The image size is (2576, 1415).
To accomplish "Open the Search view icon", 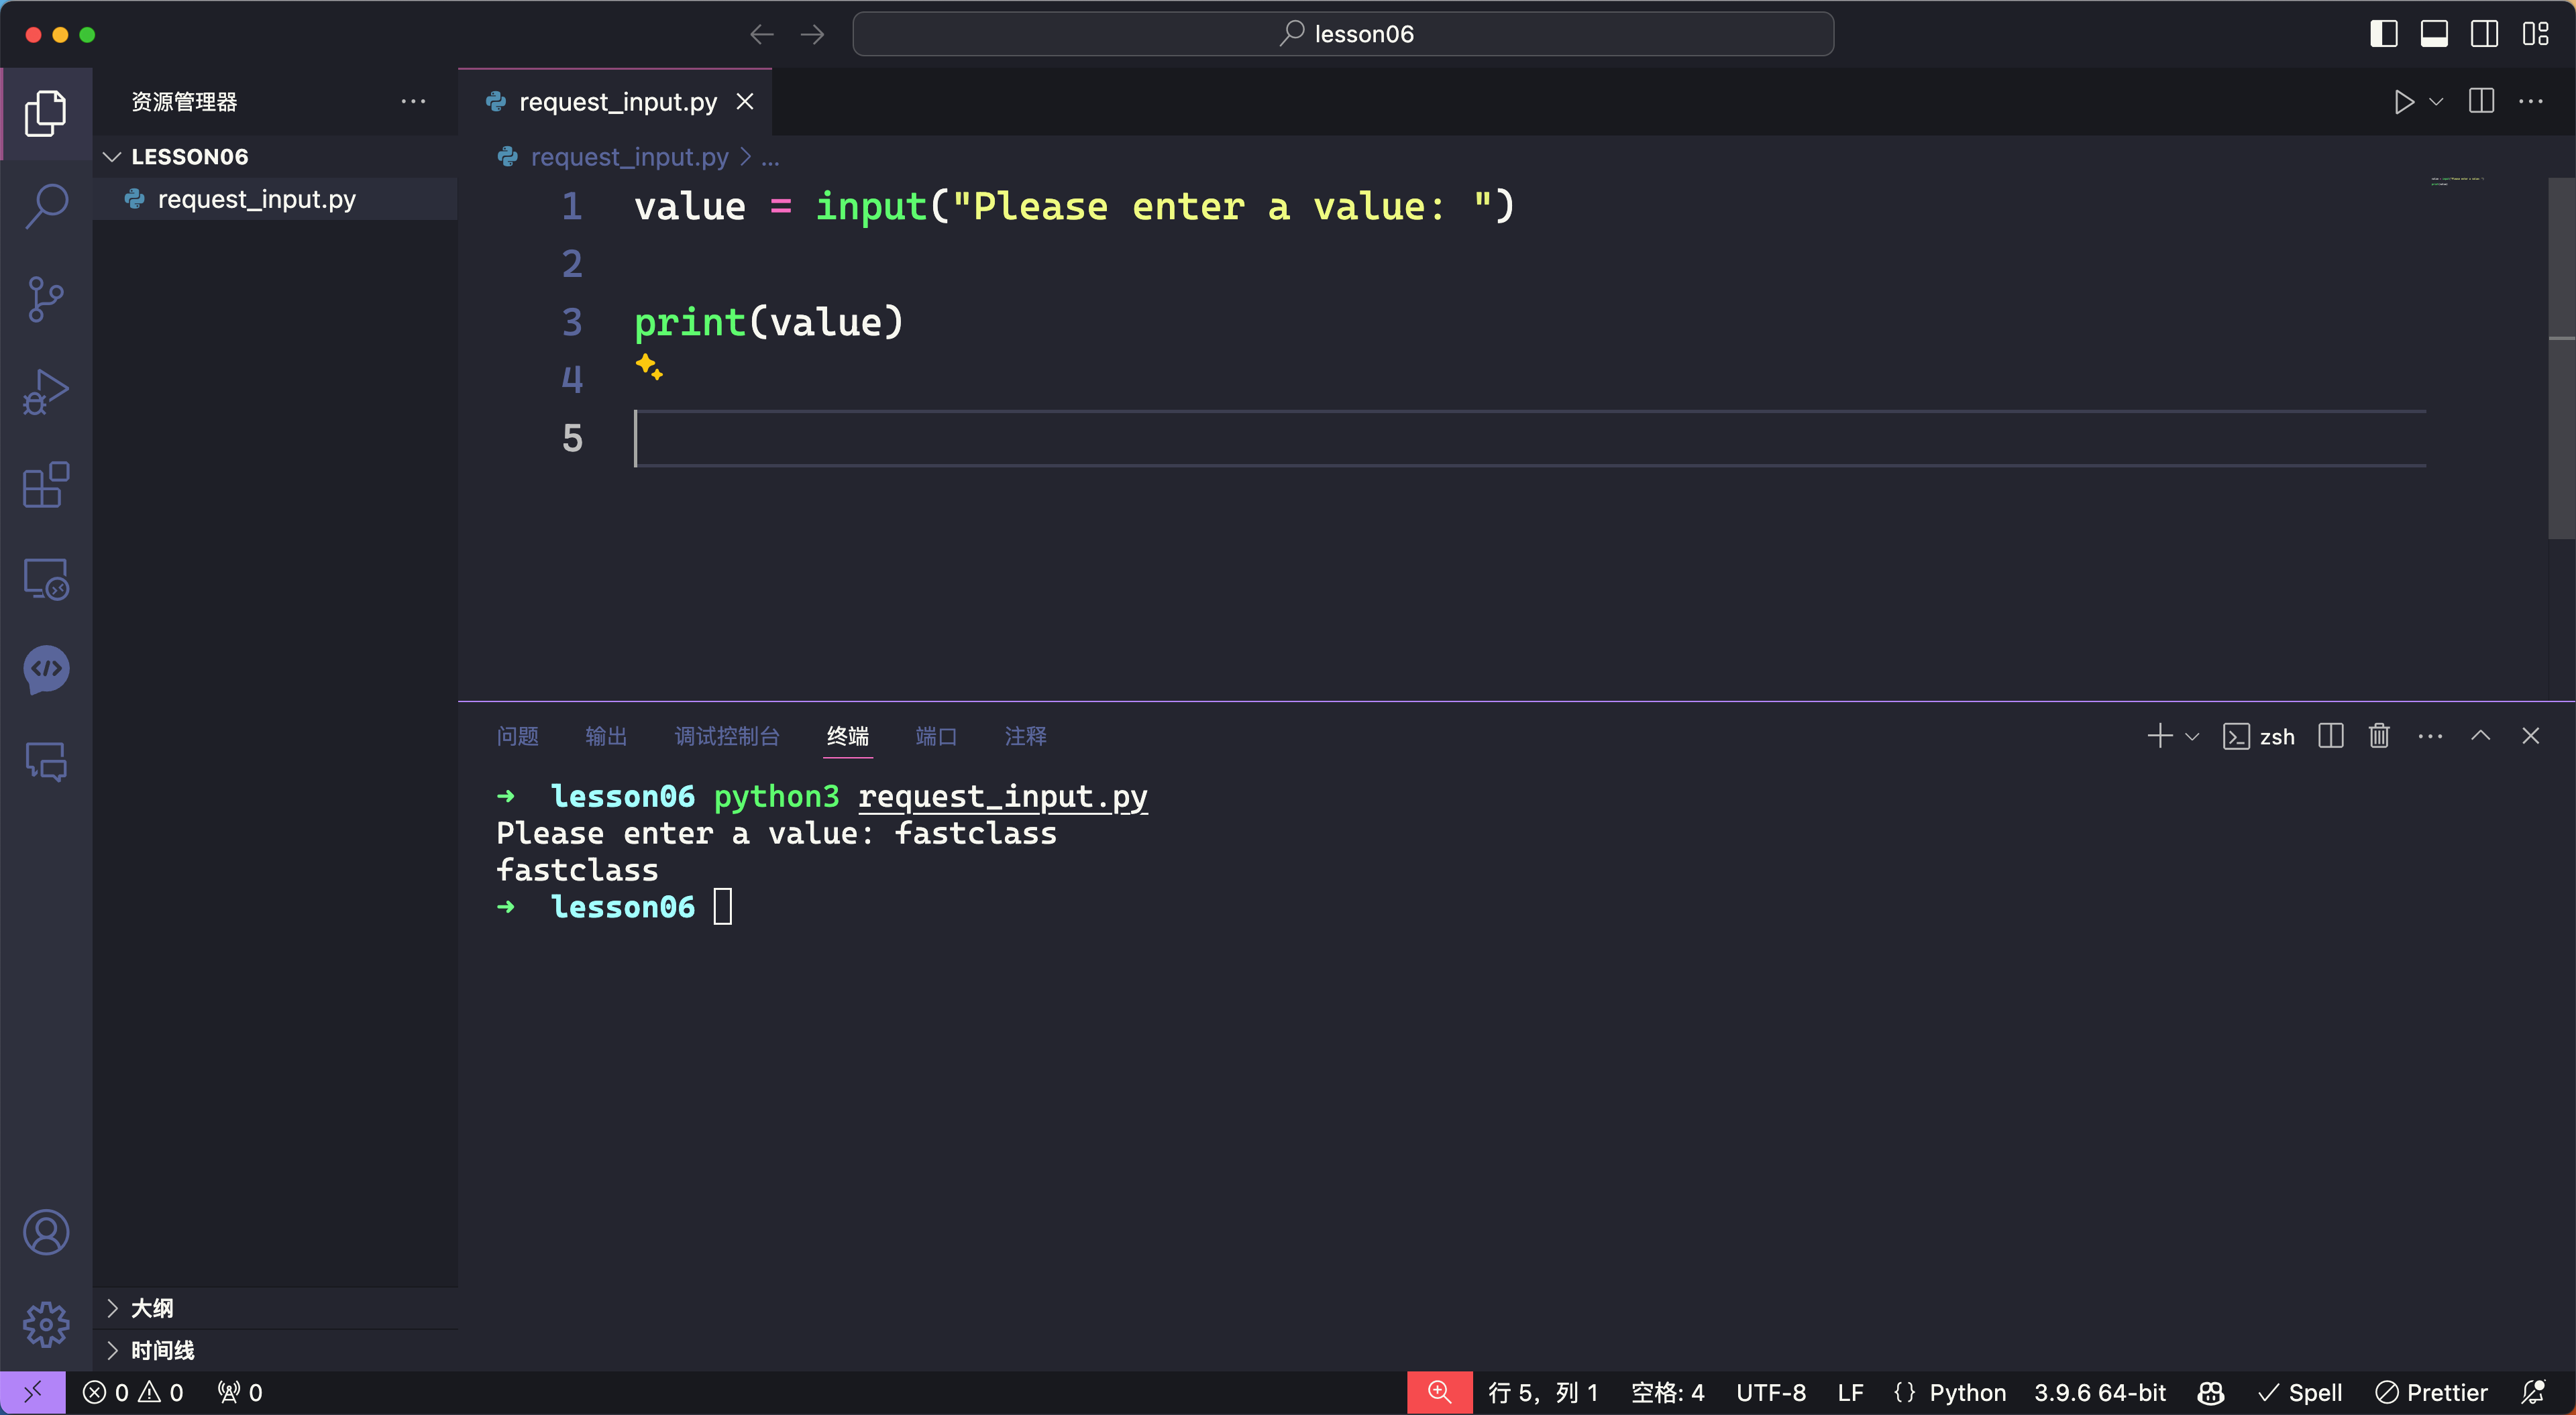I will coord(46,206).
